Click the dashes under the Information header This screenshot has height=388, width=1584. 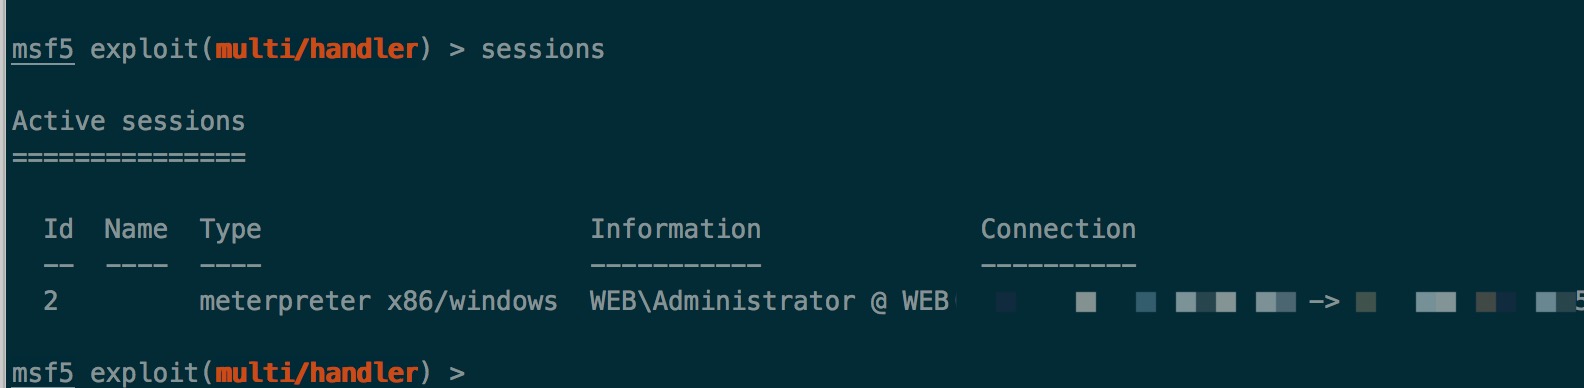click(675, 265)
